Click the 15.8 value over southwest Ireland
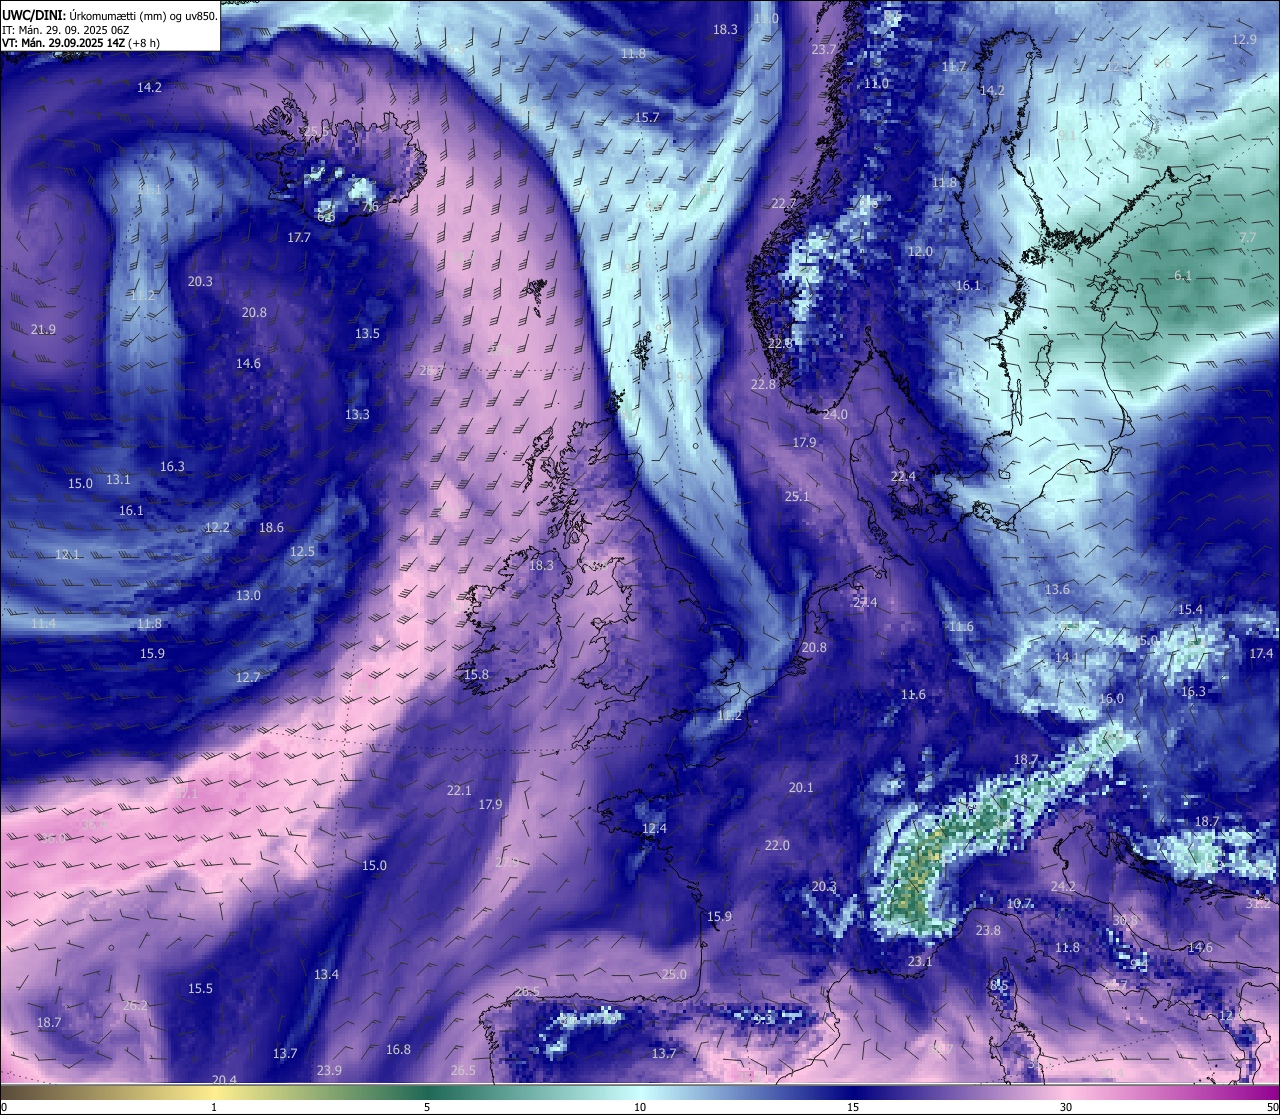This screenshot has height=1115, width=1280. tap(476, 675)
